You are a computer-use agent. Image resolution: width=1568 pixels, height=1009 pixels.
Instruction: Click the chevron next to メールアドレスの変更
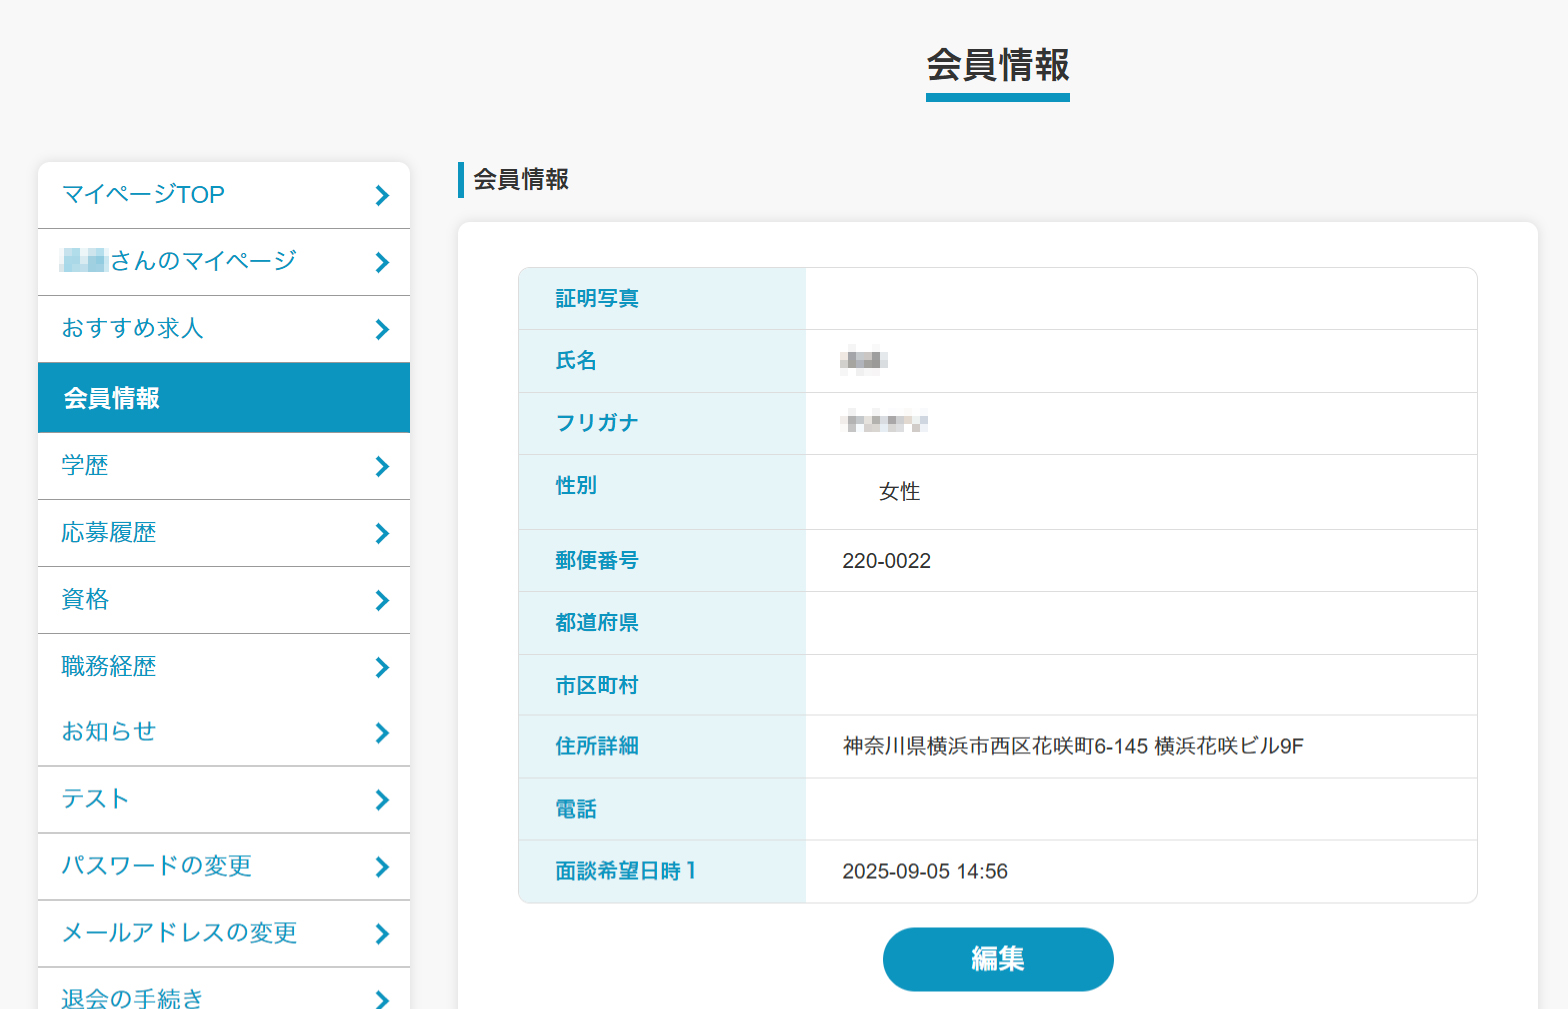coord(382,934)
